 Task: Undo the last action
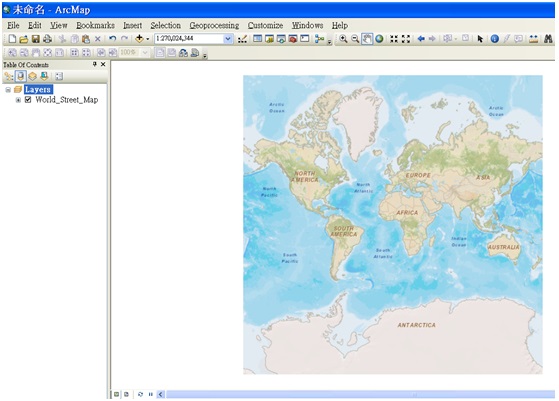(112, 38)
